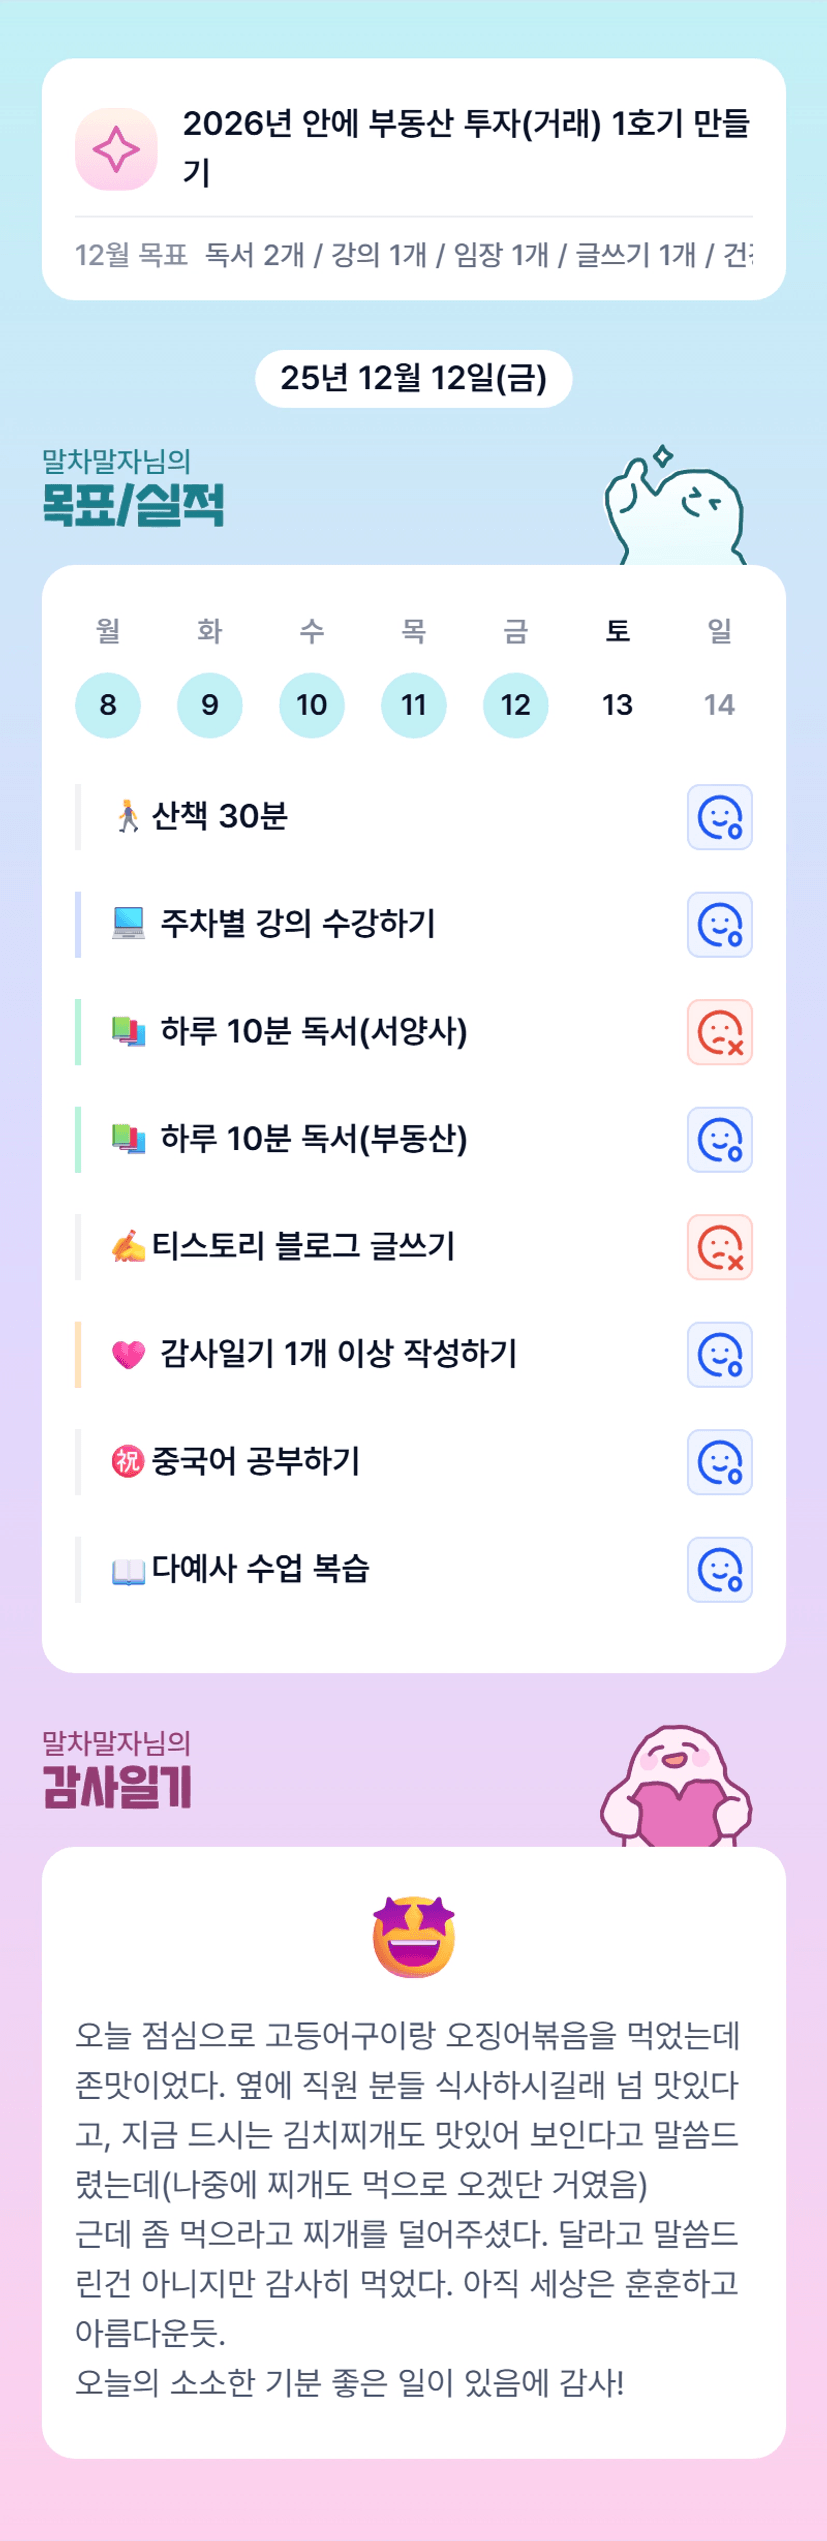
Task: Select Saturday 13 in the week calendar
Action: (617, 705)
